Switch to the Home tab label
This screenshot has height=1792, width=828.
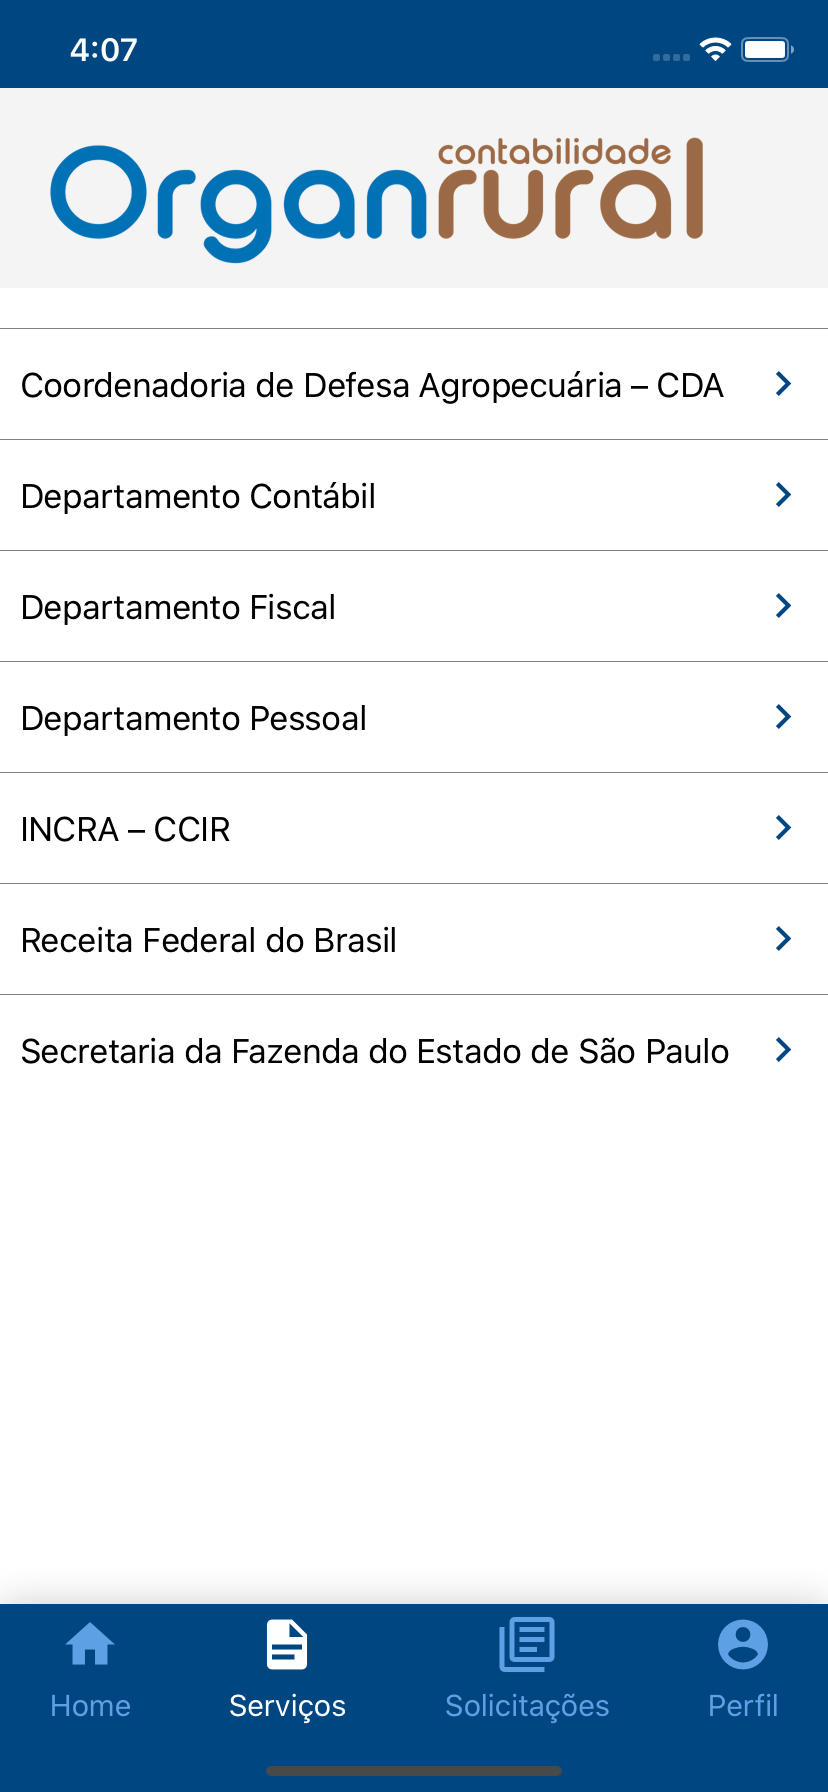[90, 1706]
